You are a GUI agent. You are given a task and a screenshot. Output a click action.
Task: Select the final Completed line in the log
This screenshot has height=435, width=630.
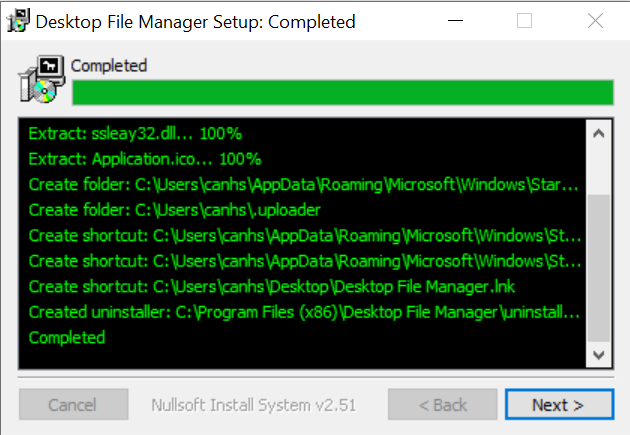point(67,338)
